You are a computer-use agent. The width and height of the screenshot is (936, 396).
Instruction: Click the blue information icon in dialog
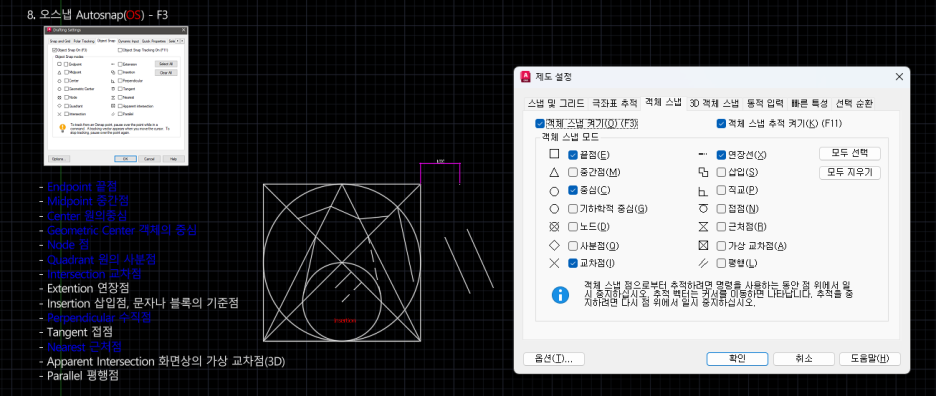(x=560, y=294)
